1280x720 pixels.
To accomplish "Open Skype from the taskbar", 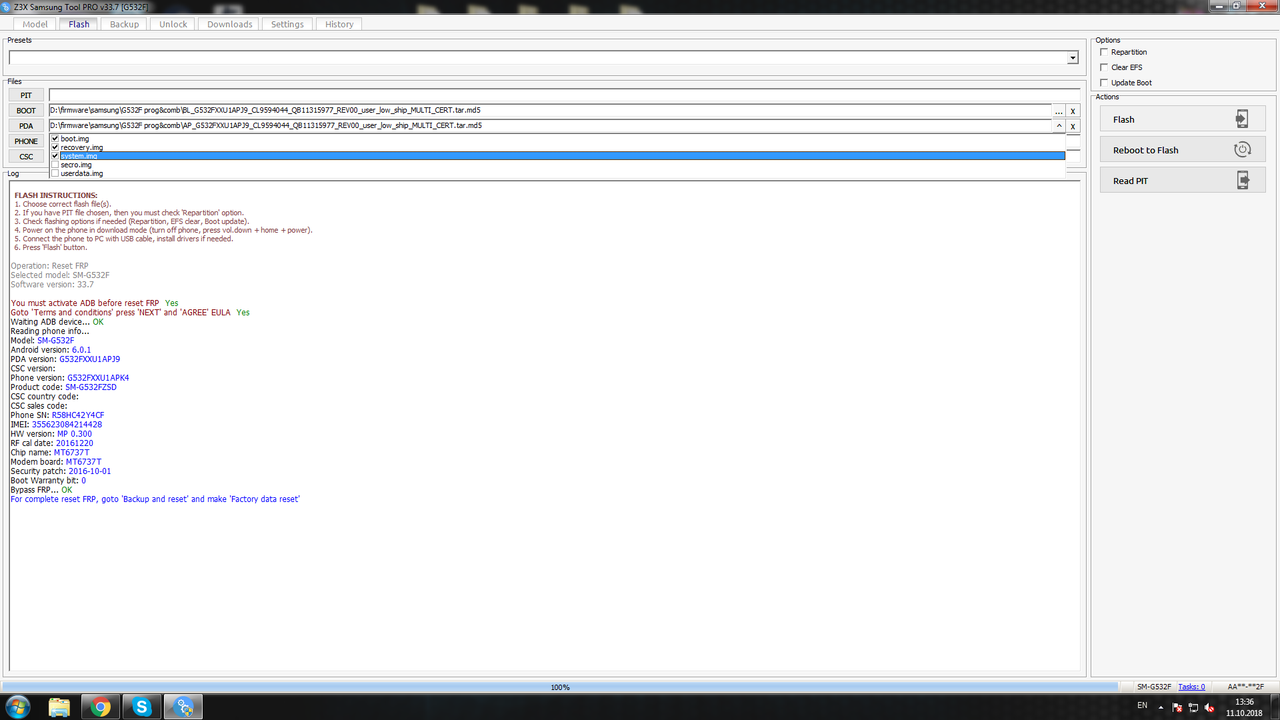I will point(143,707).
